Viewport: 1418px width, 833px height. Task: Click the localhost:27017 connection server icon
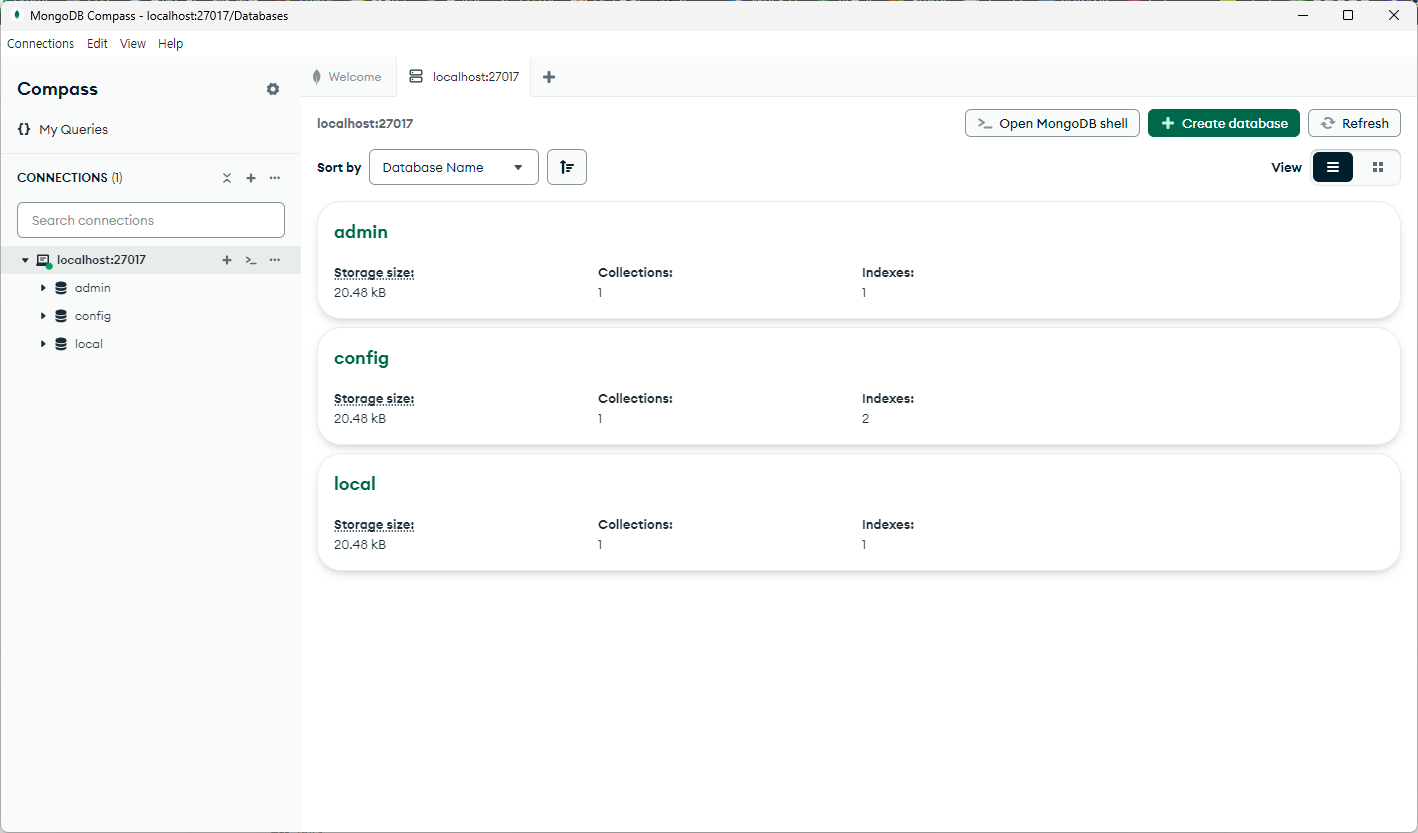[x=43, y=260]
